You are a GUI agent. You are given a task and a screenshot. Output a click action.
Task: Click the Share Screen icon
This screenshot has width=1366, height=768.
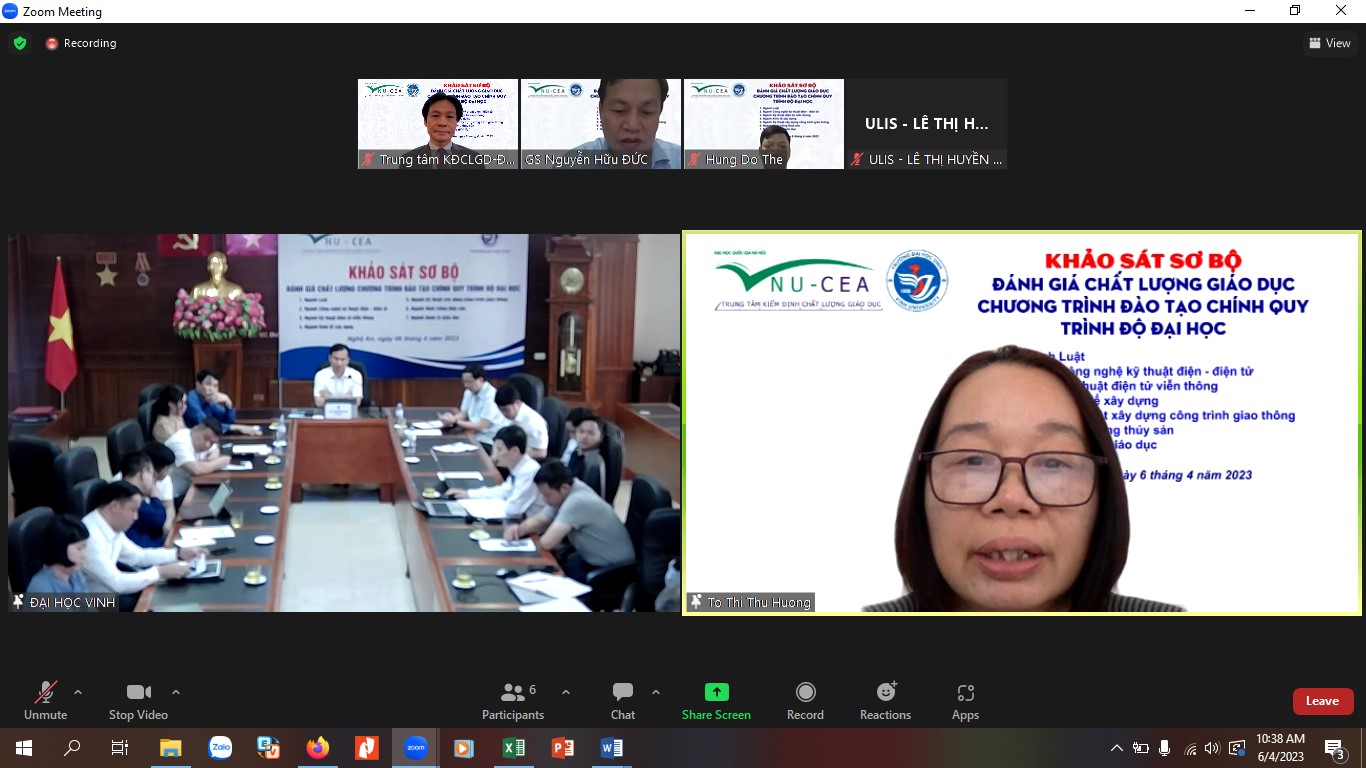tap(716, 693)
